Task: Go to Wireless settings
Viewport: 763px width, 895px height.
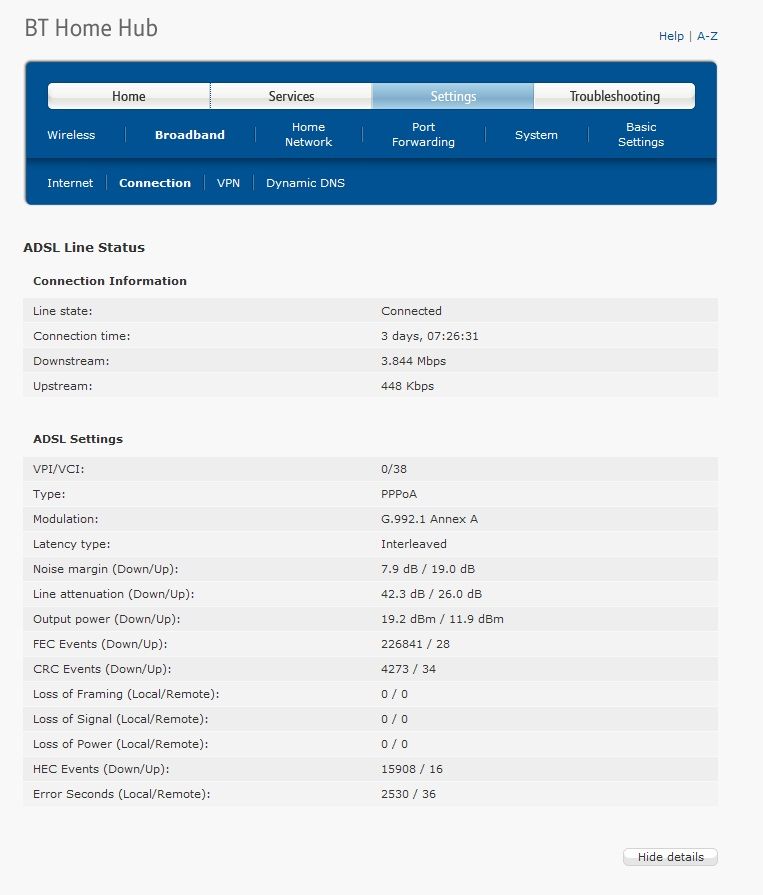Action: point(71,135)
